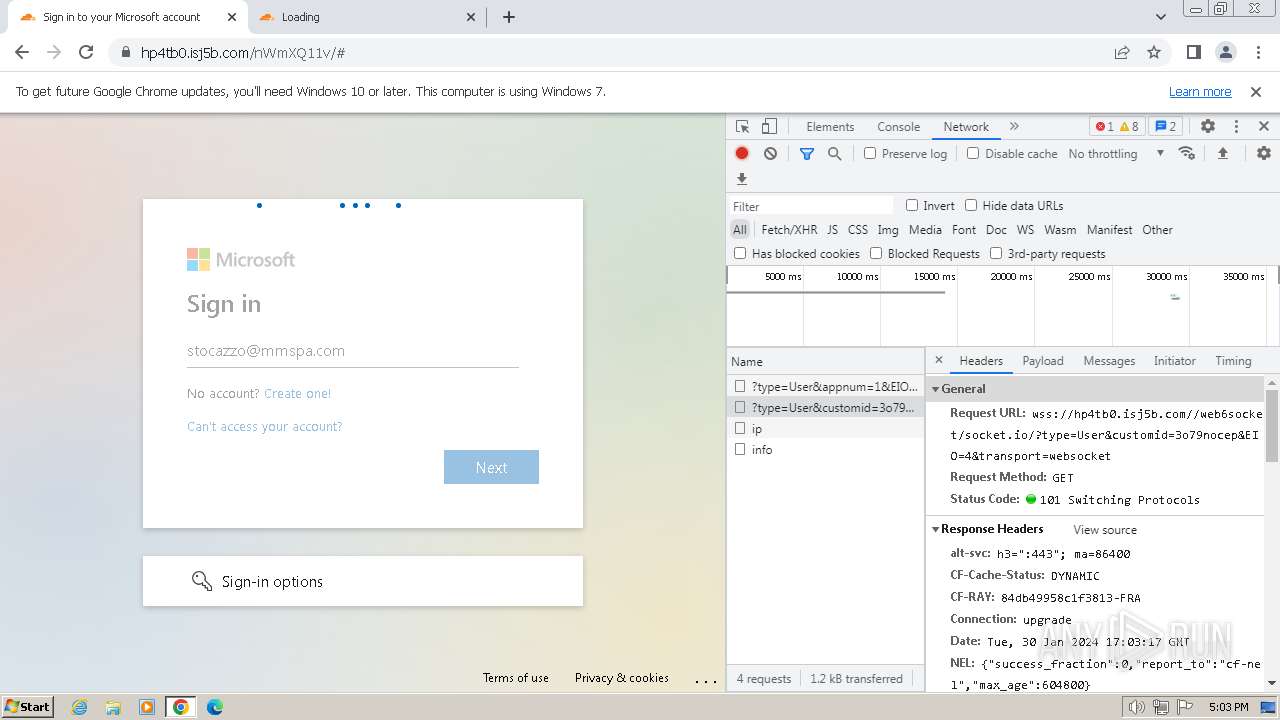This screenshot has height=720, width=1280.
Task: Check Blocked Requests option
Action: tap(876, 253)
